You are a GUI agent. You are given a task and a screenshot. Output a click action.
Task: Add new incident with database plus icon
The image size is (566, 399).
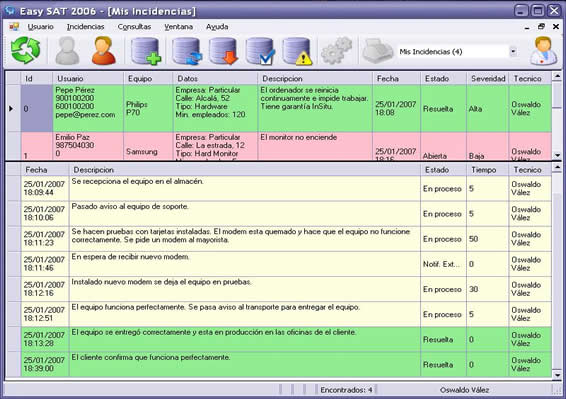pos(145,51)
